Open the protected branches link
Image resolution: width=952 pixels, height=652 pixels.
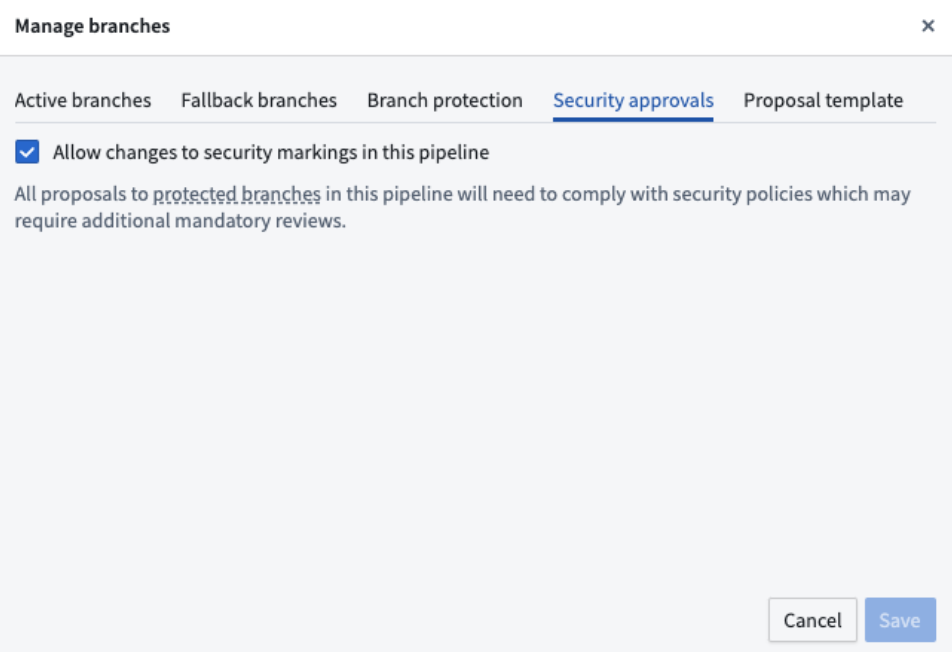[237, 194]
